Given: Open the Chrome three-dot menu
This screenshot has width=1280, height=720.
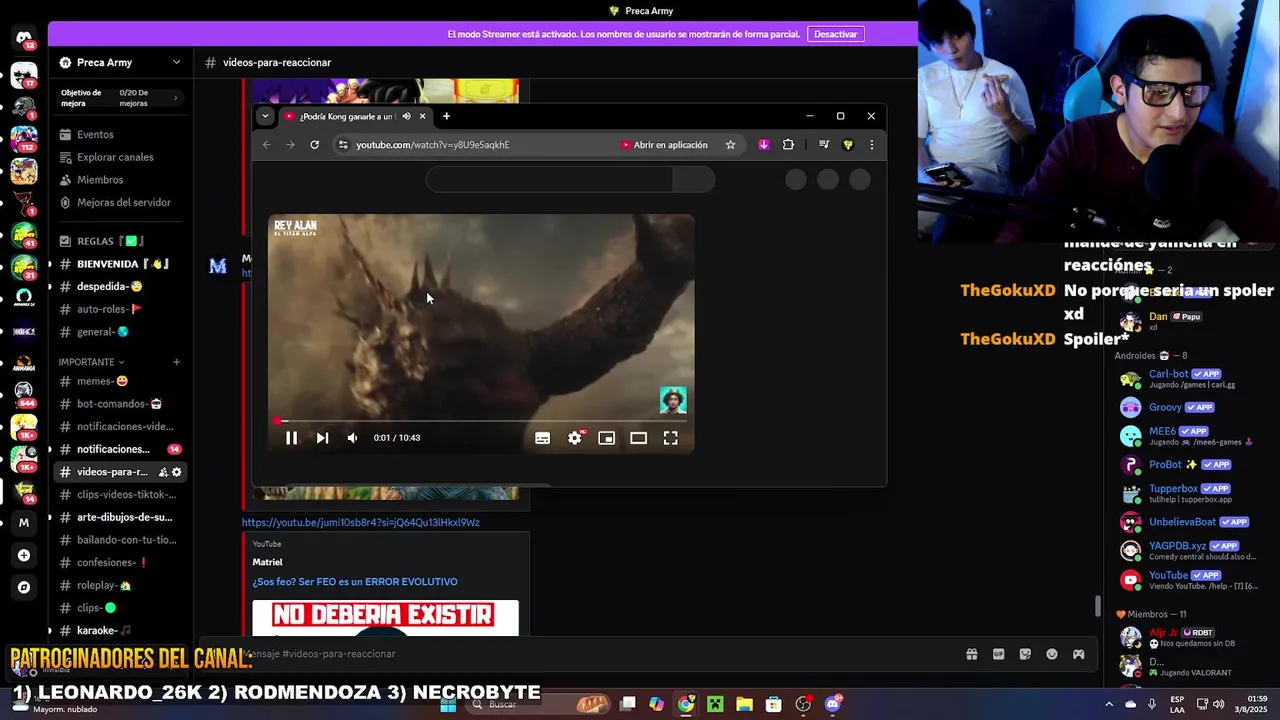Looking at the screenshot, I should [871, 145].
